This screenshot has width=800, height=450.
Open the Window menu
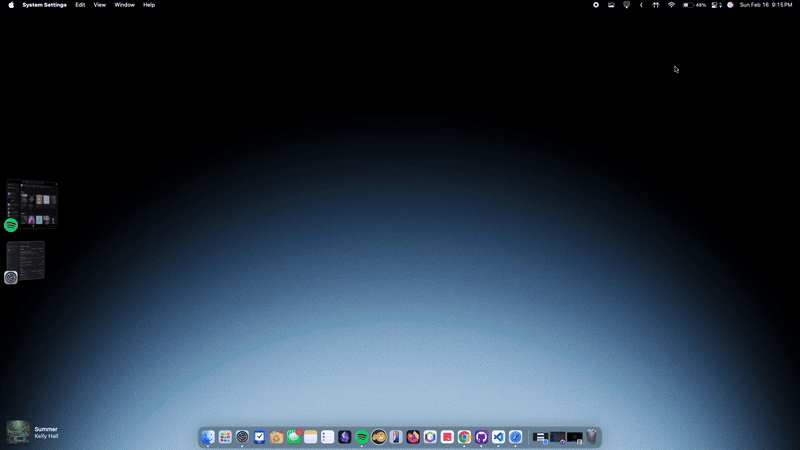pyautogui.click(x=124, y=5)
